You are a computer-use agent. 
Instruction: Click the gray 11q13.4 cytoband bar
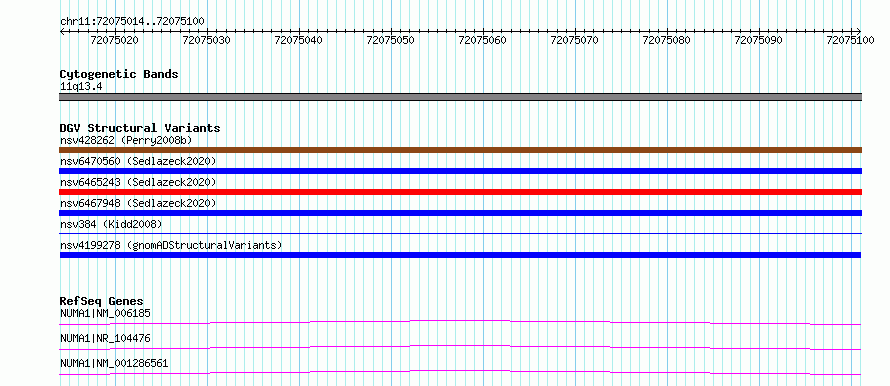tap(461, 97)
